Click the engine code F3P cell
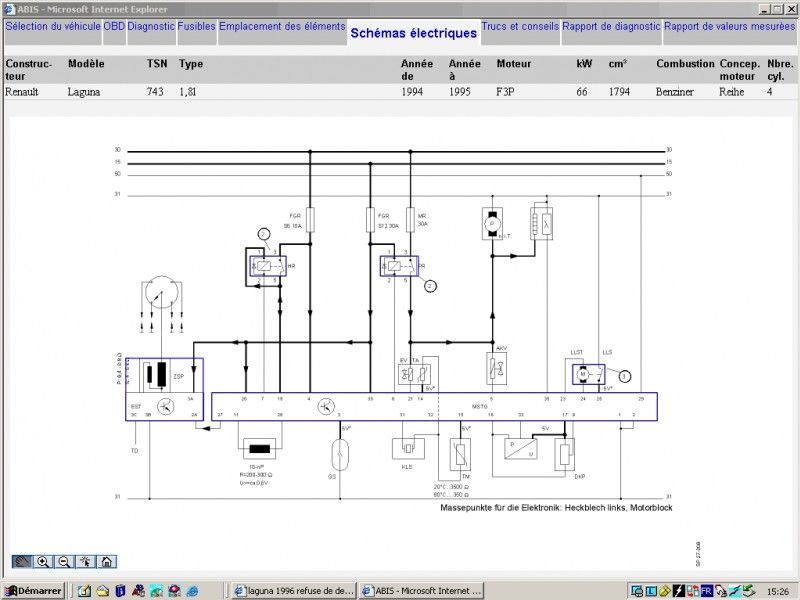 (x=505, y=92)
